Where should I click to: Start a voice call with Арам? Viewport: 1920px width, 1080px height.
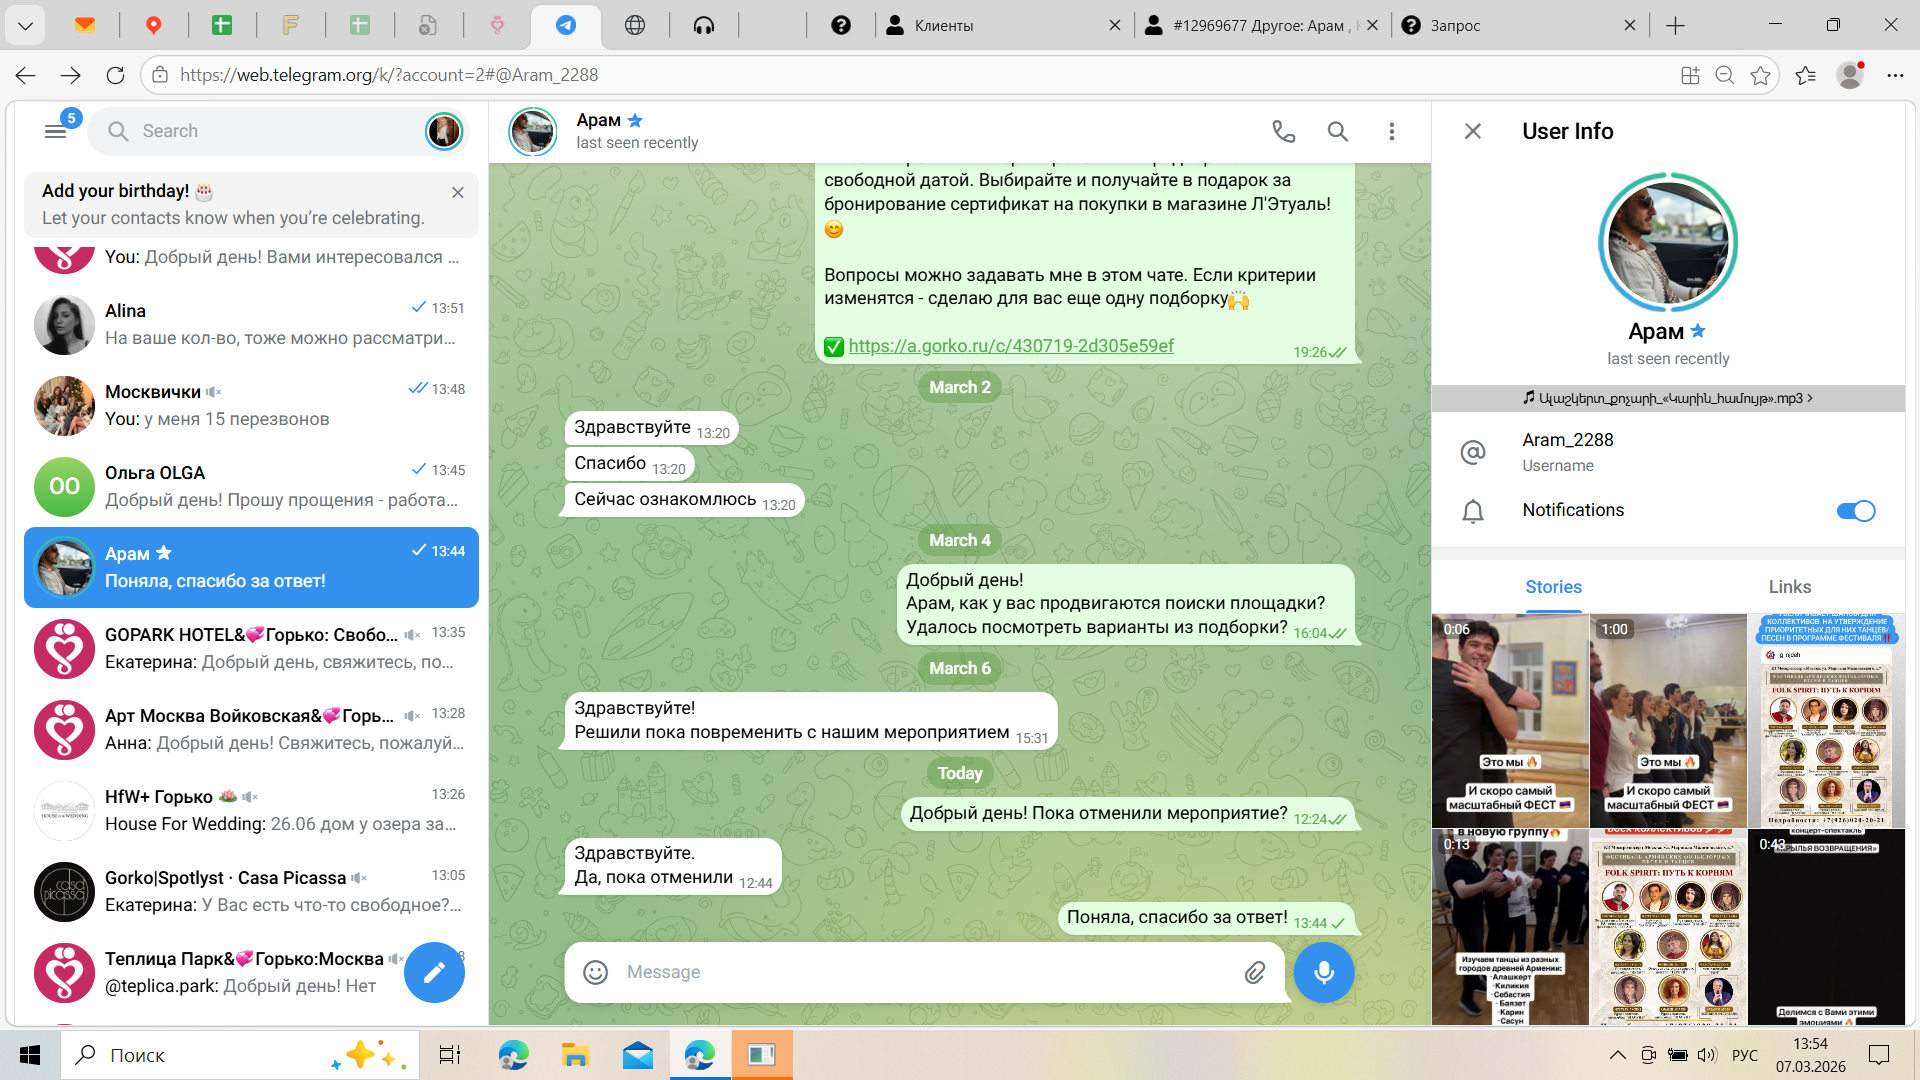[1283, 131]
